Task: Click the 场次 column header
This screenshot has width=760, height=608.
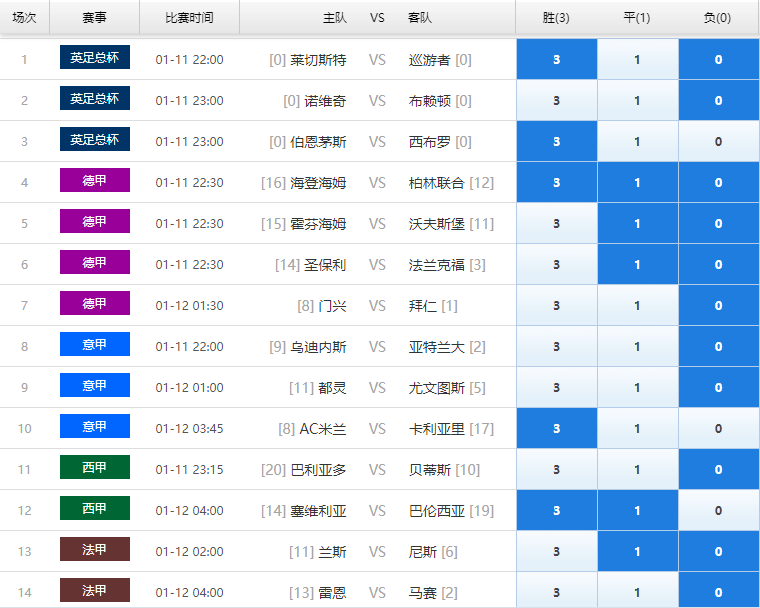Action: coord(24,17)
